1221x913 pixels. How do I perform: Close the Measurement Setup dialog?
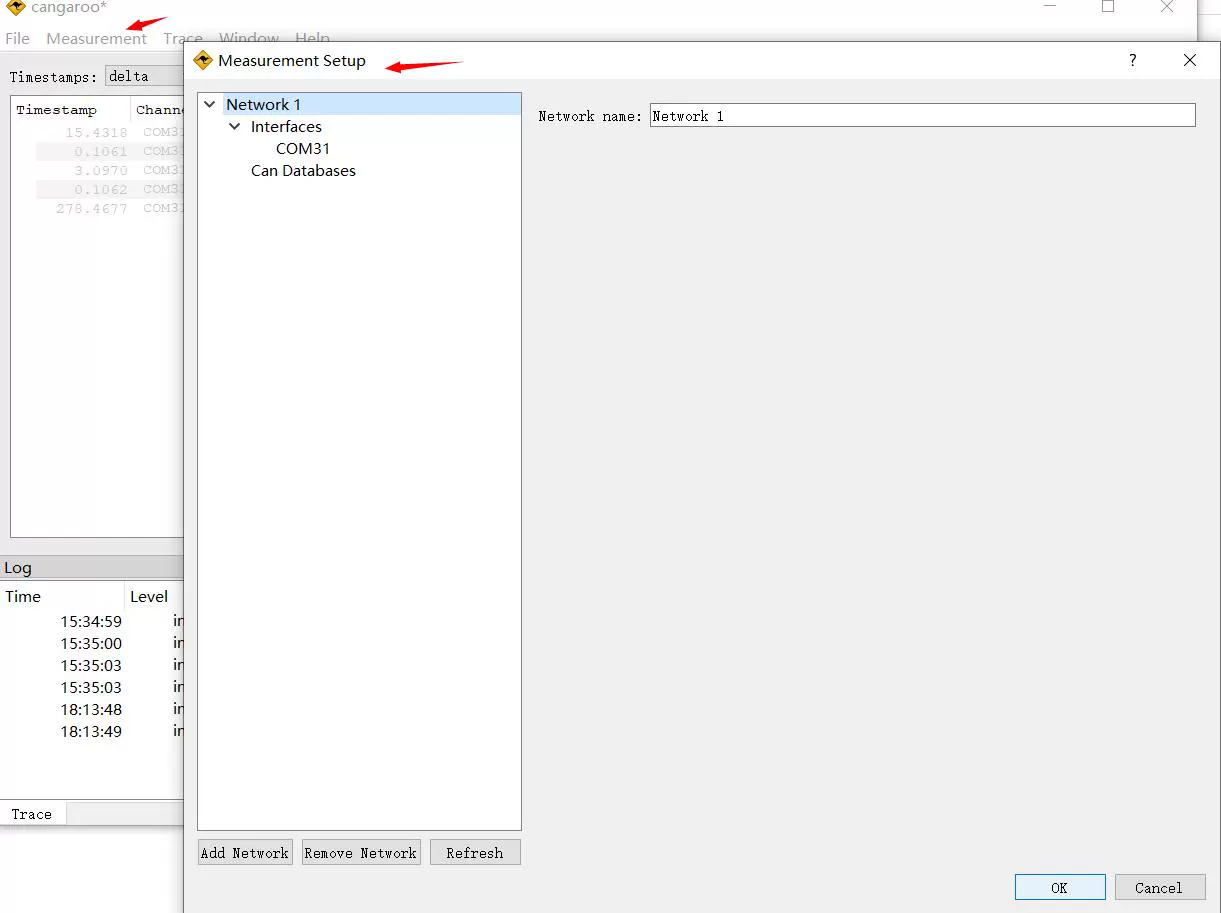[1190, 60]
